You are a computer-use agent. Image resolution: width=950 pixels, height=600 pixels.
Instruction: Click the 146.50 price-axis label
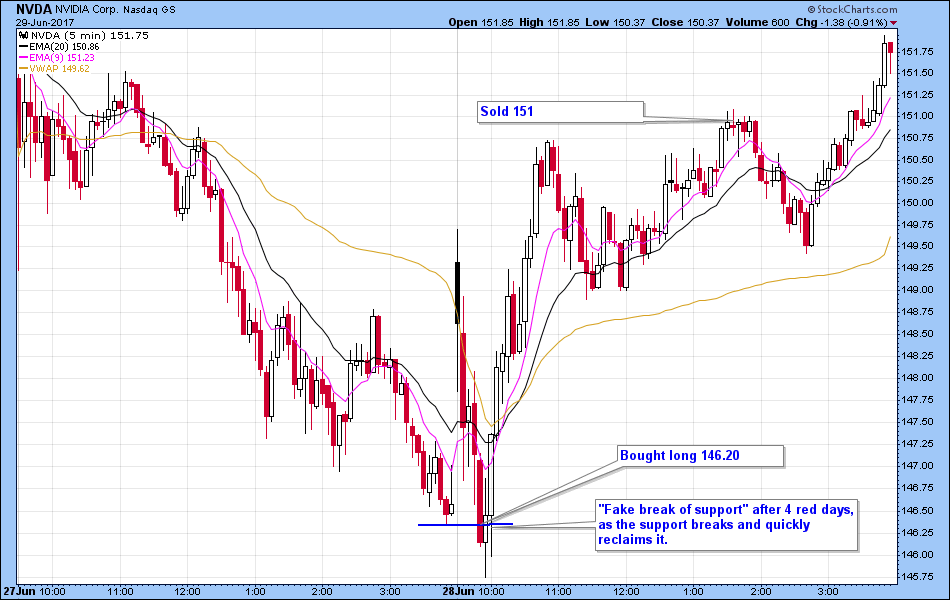click(917, 511)
